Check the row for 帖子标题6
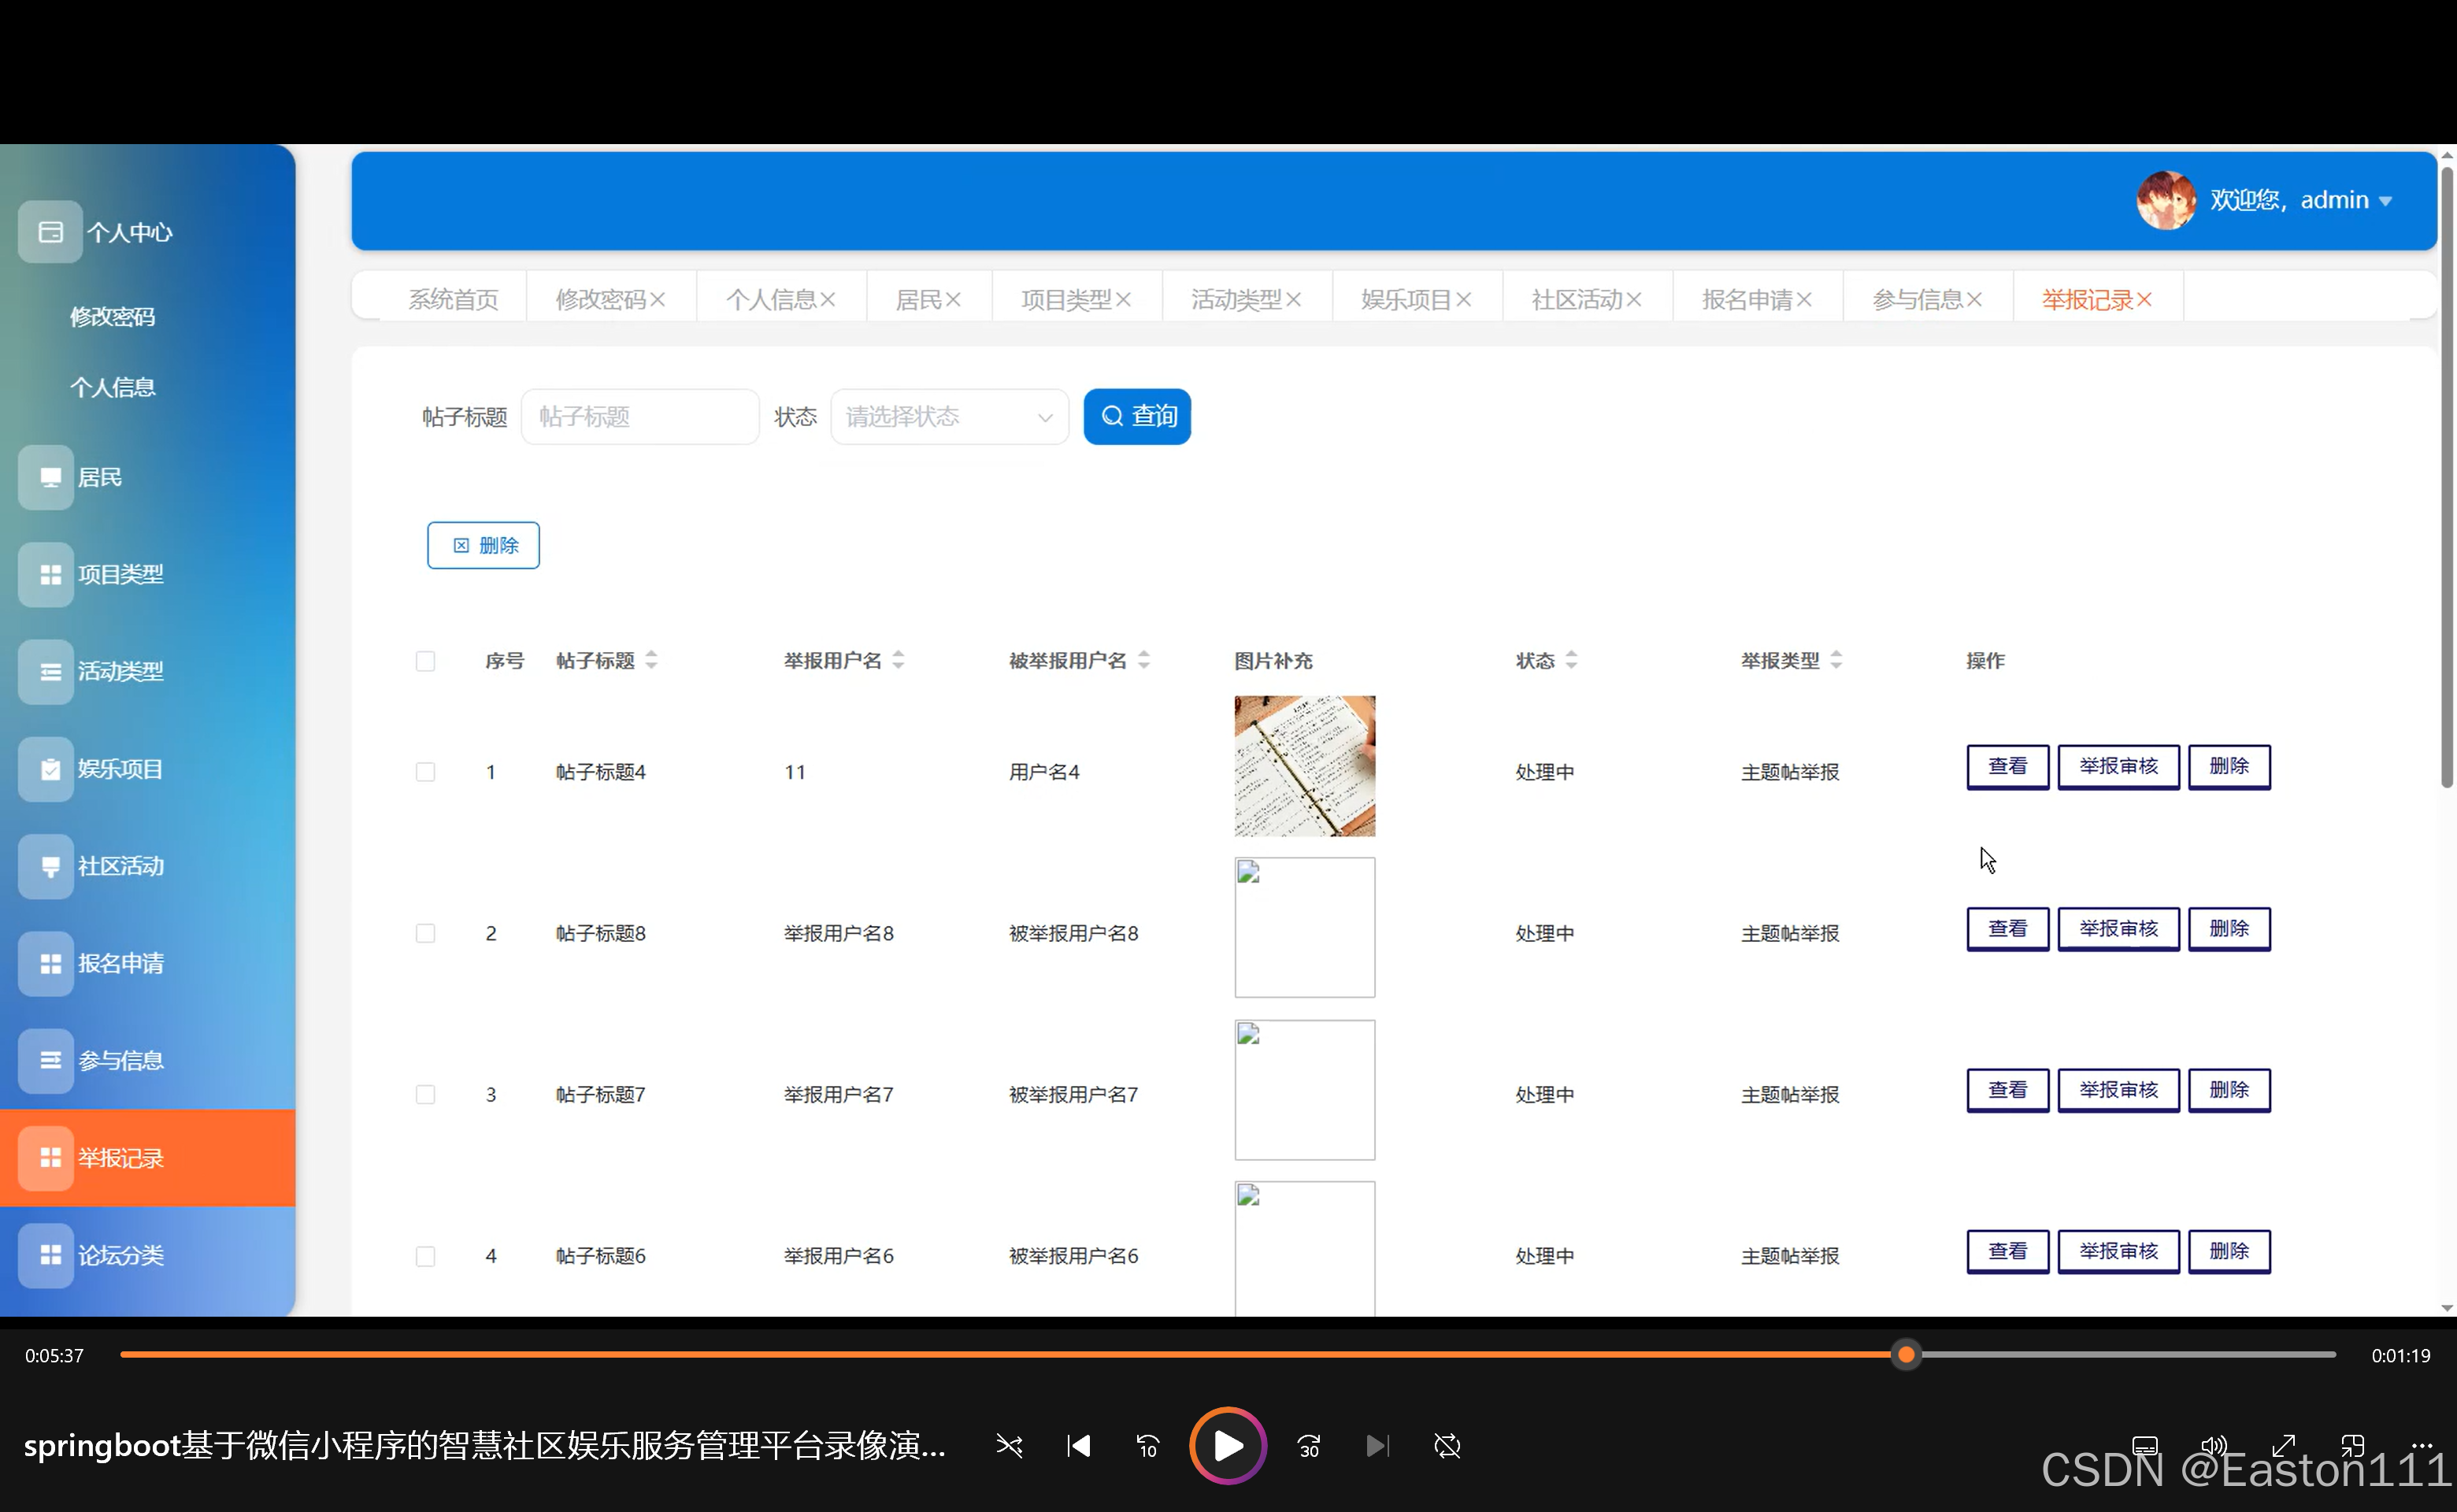Screen dimensions: 2457x1512 (x=425, y=1256)
